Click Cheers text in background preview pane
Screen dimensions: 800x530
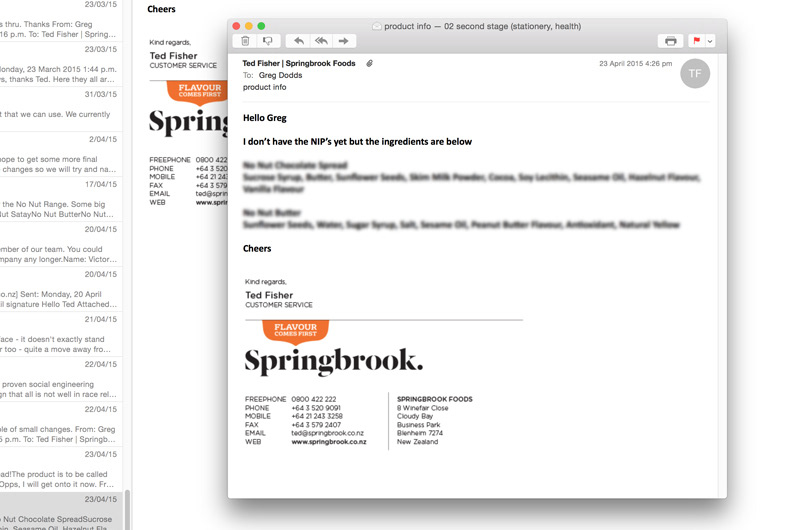click(x=161, y=9)
